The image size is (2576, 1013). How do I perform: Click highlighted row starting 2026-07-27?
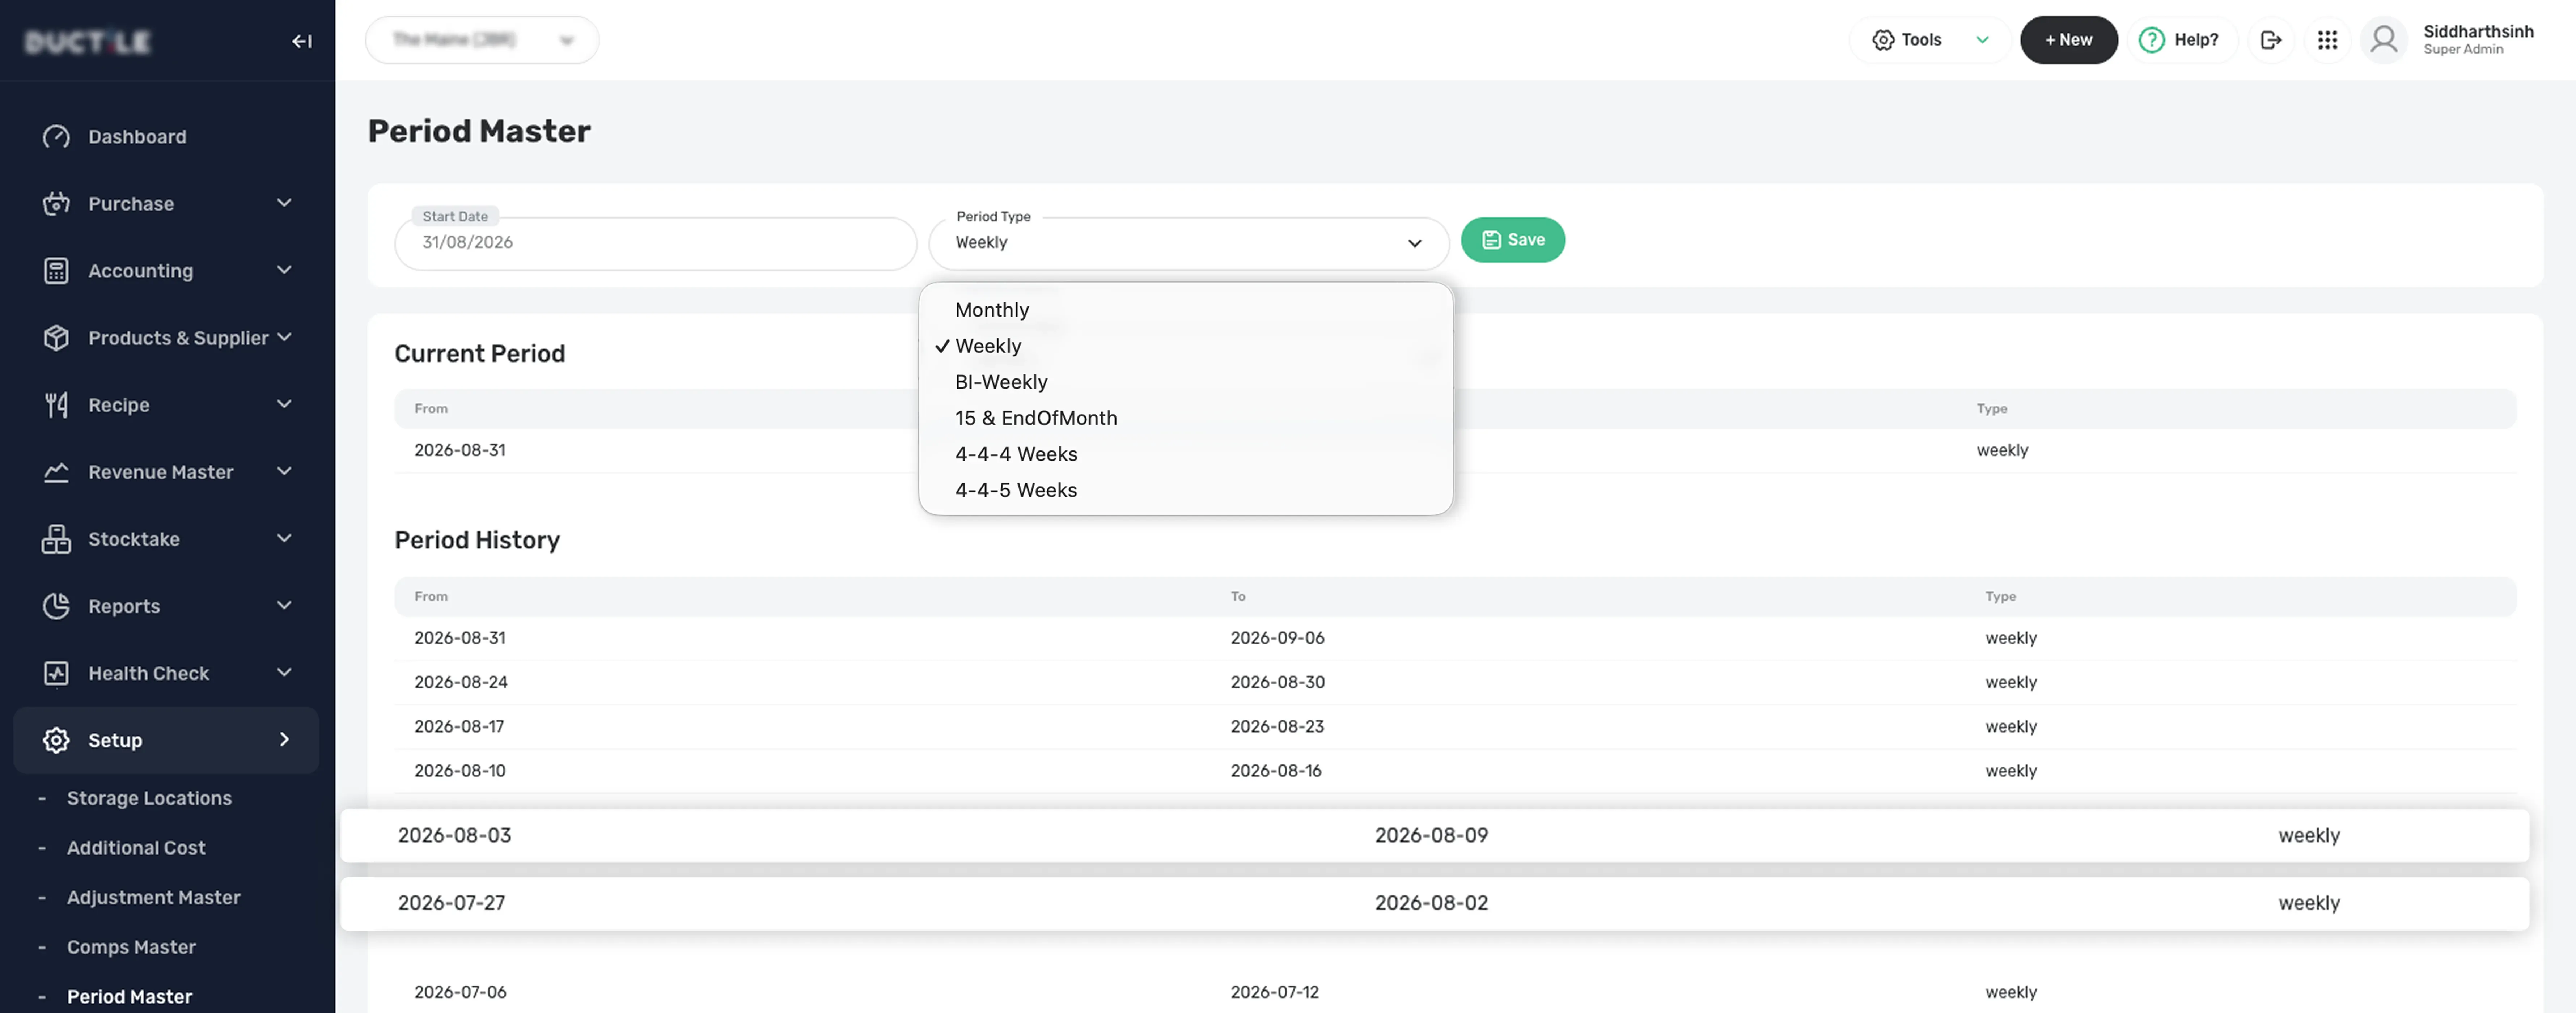pos(1435,904)
